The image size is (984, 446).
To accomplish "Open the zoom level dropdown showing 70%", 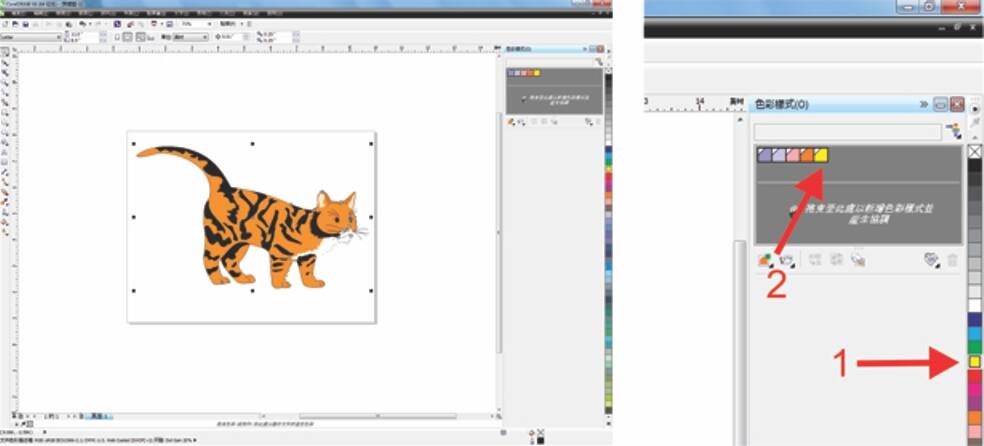I will (x=195, y=23).
